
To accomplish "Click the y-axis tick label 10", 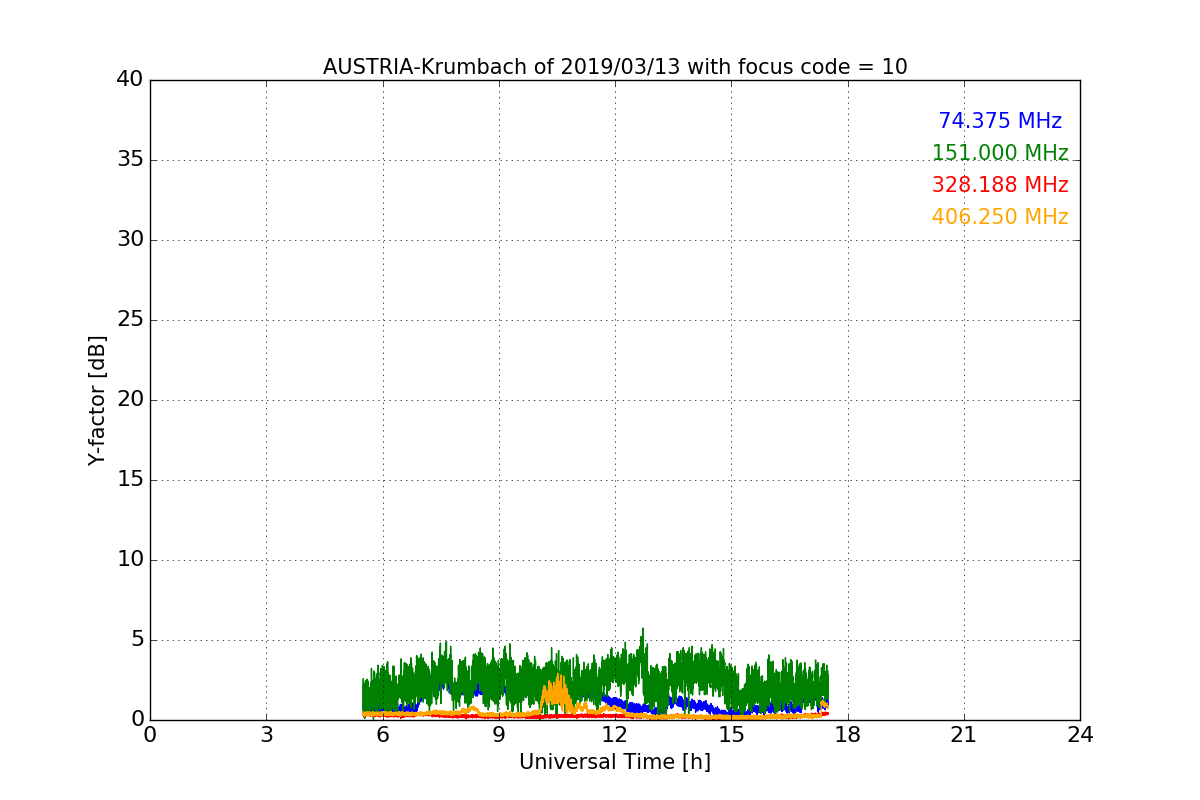I will [x=130, y=560].
